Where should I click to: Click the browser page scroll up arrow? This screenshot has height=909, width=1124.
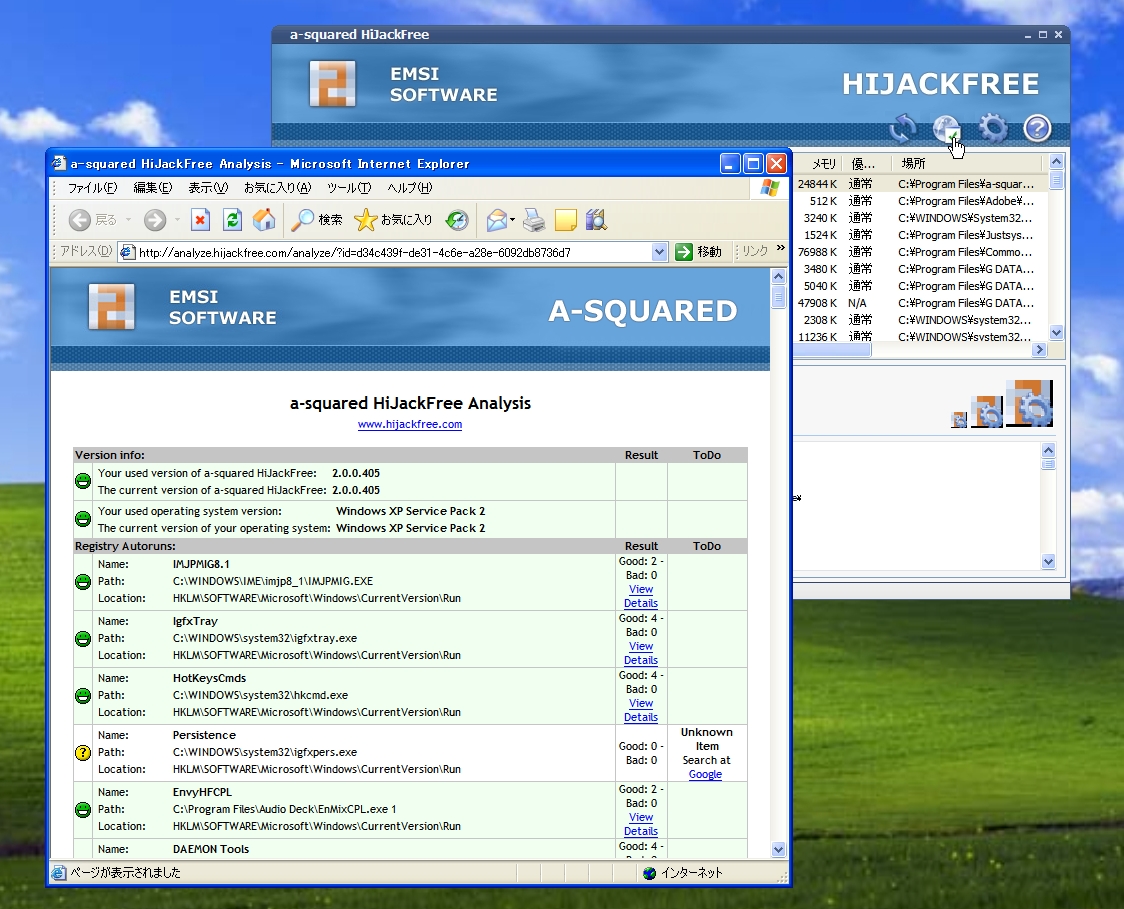pyautogui.click(x=779, y=276)
